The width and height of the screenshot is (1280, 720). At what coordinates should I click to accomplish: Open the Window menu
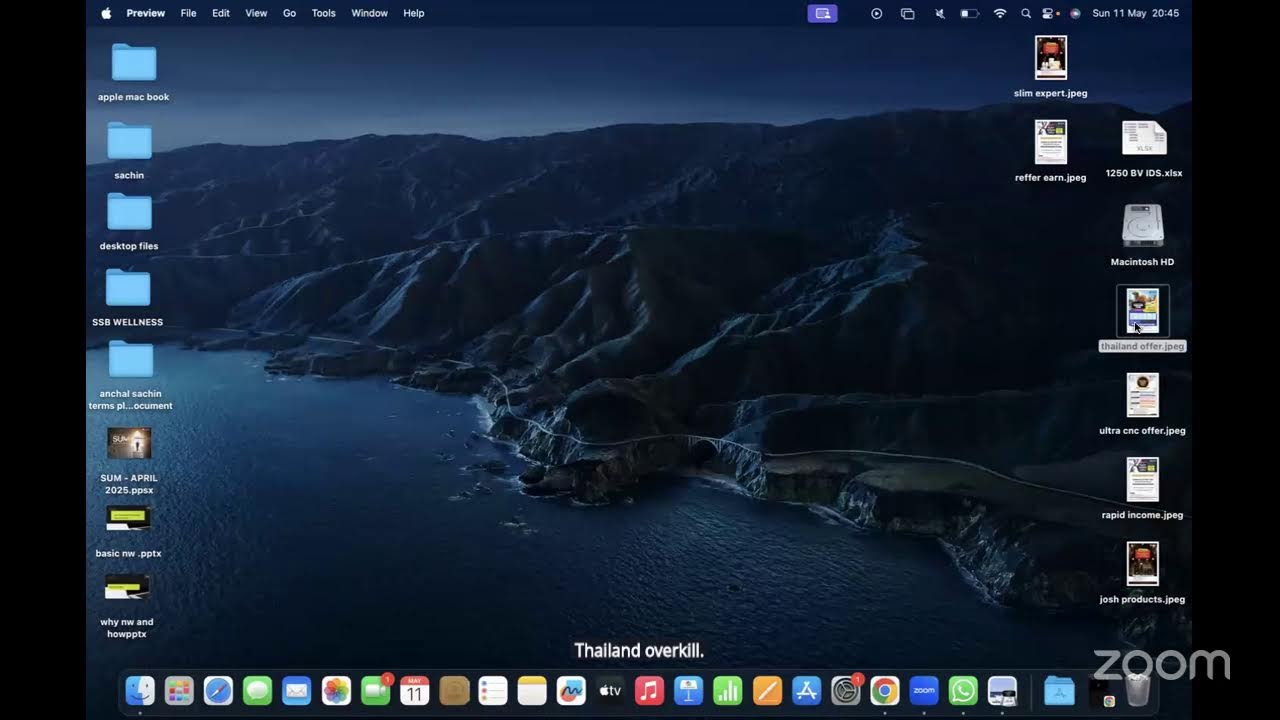click(x=369, y=13)
